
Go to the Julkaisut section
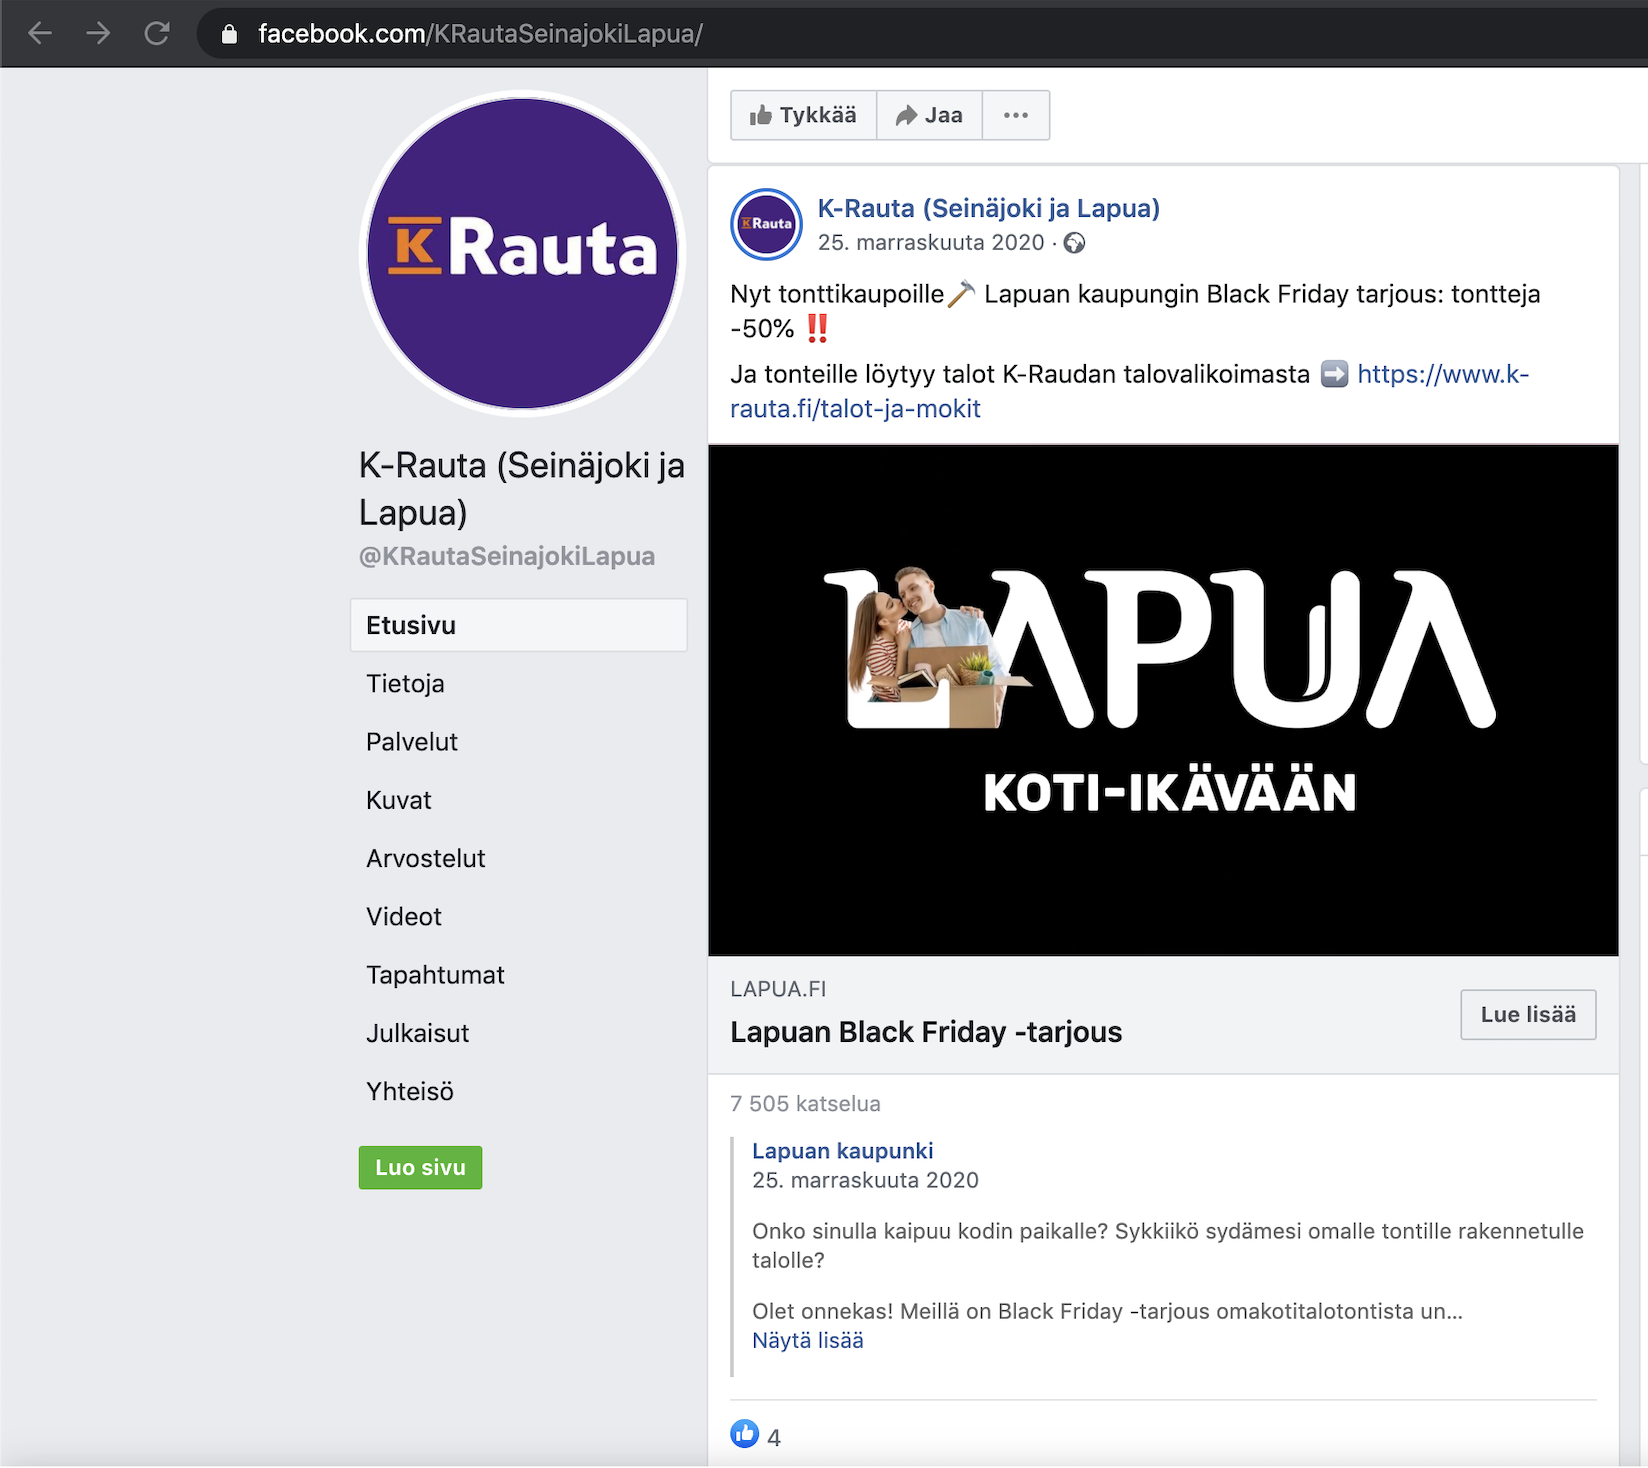tap(417, 1033)
